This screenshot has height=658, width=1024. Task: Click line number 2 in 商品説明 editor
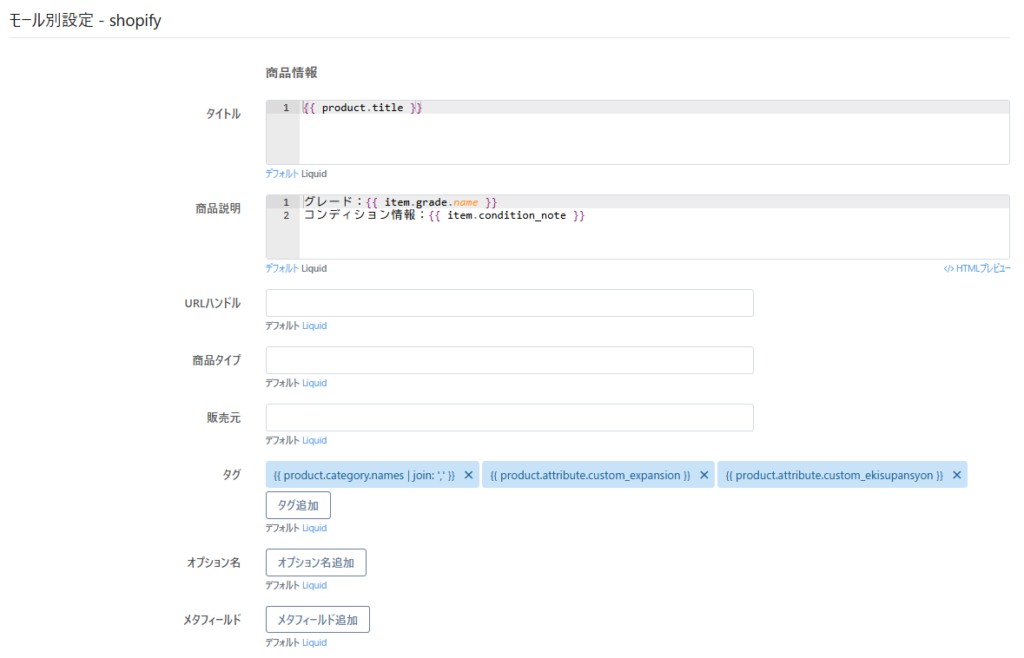pyautogui.click(x=286, y=215)
